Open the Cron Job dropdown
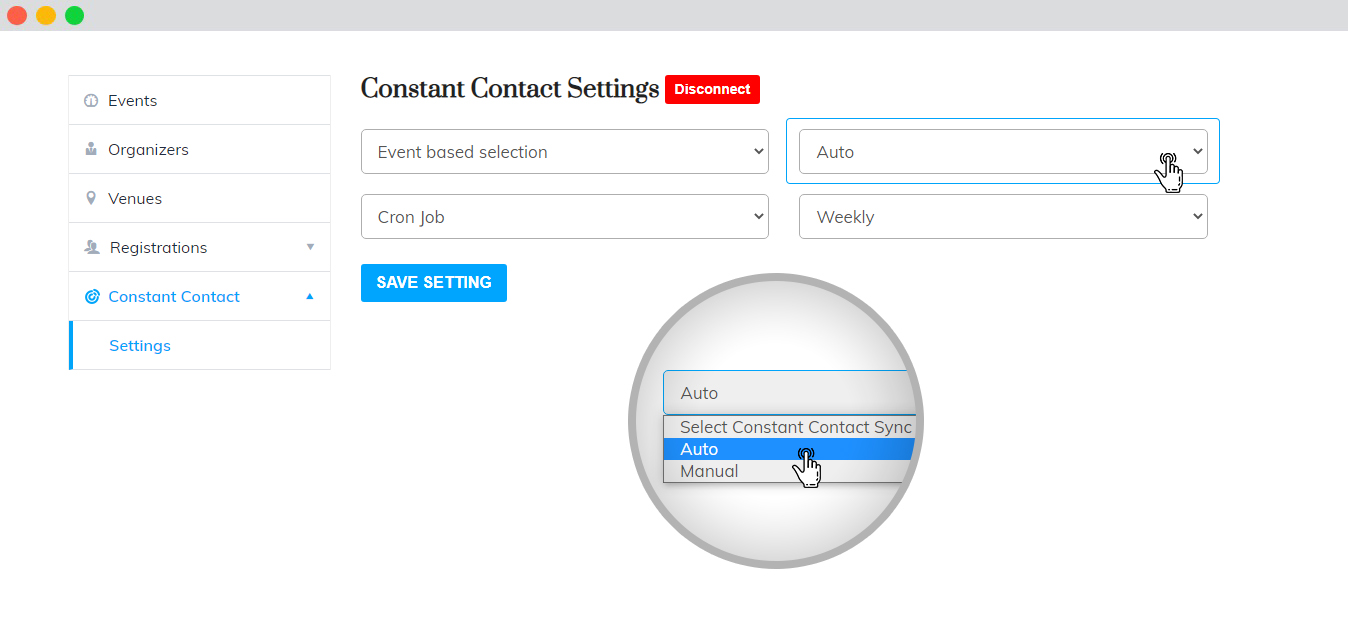Image resolution: width=1348 pixels, height=635 pixels. coord(565,217)
